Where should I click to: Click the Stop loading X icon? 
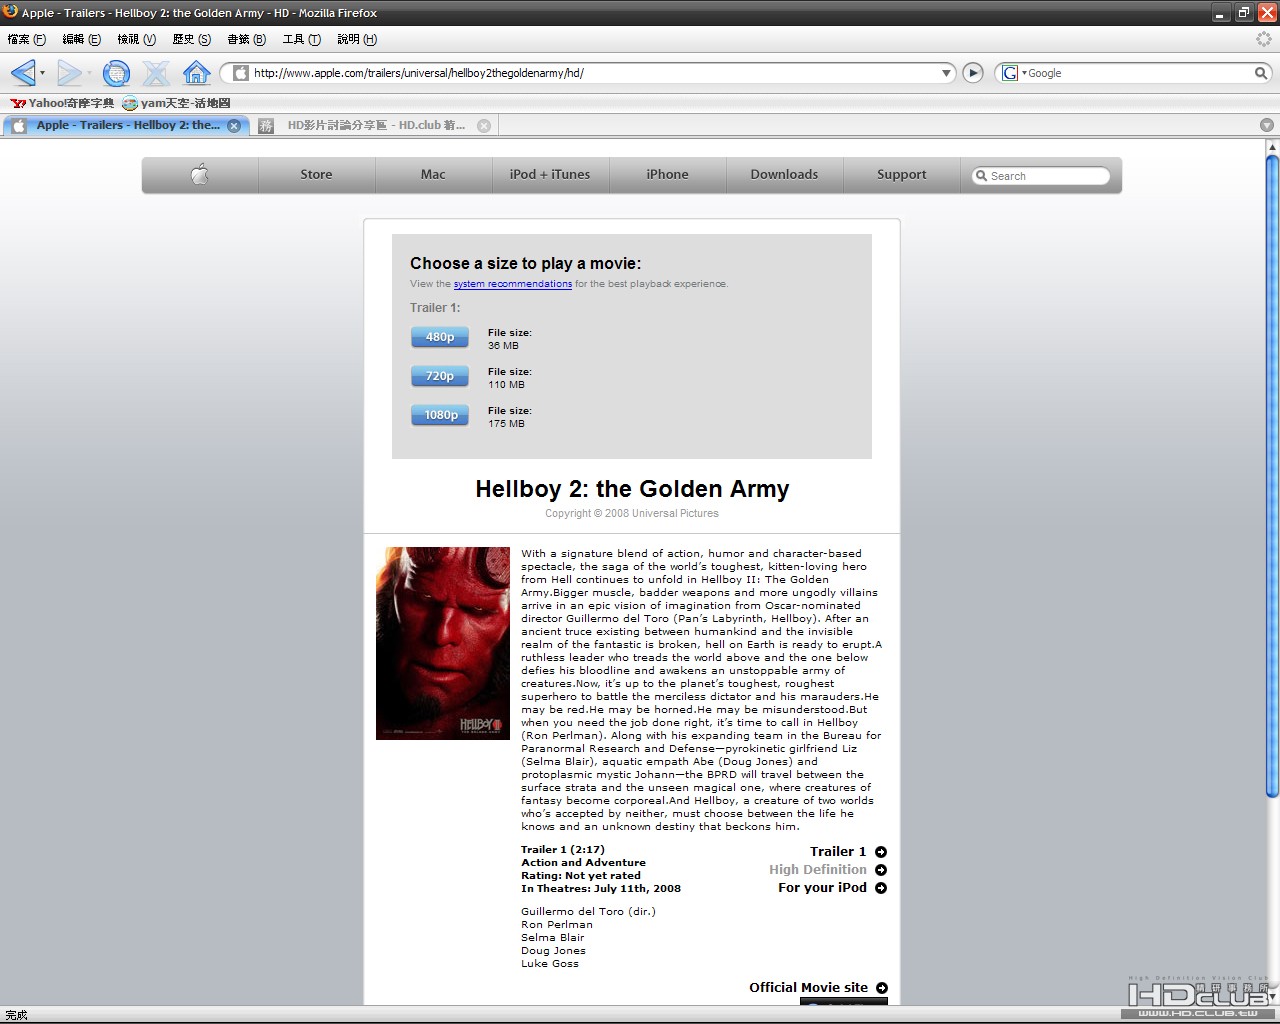point(156,73)
